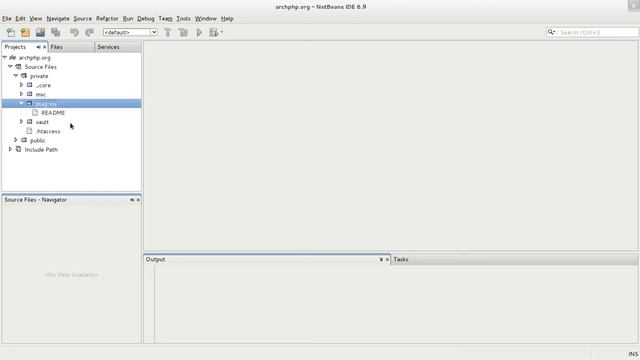Open the Tools menu
Viewport: 640px width, 360px height.
point(183,18)
